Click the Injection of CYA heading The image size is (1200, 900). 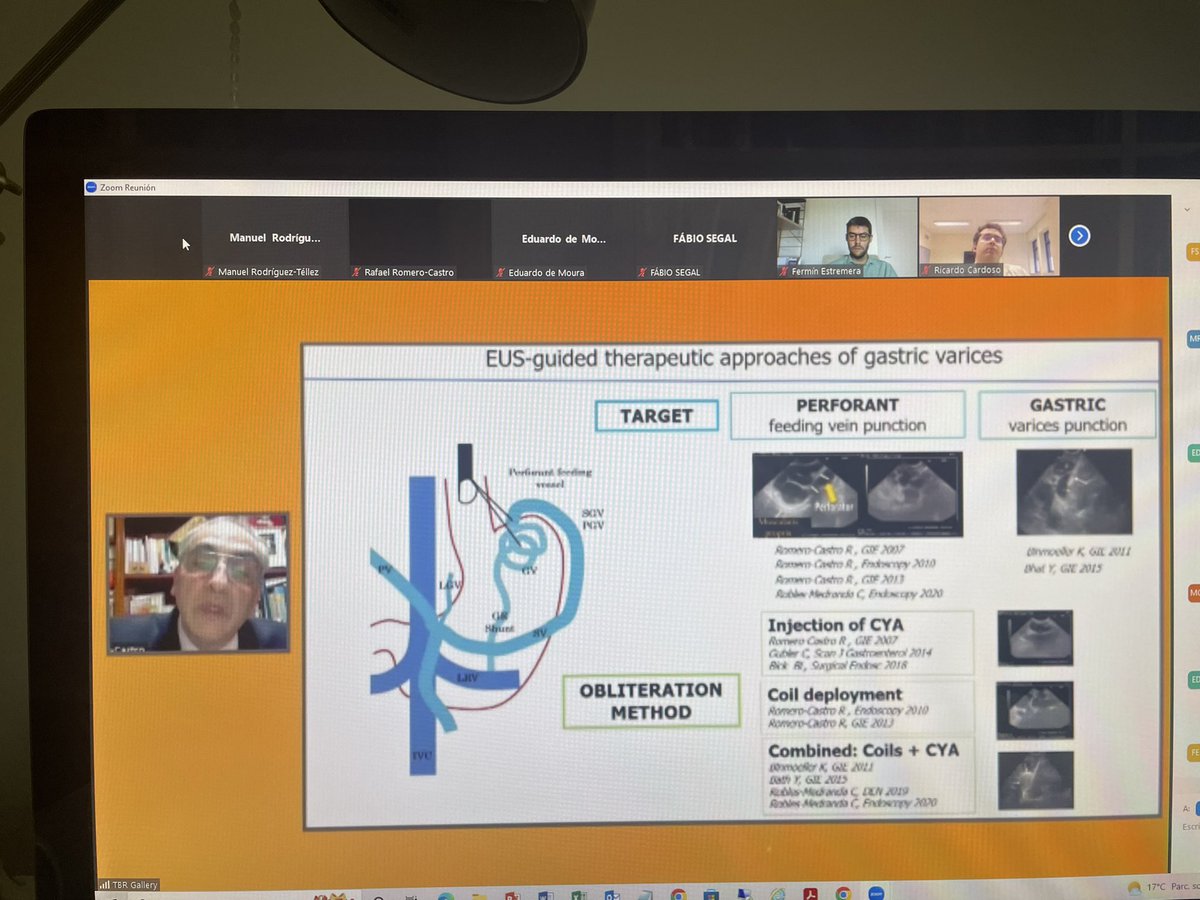pyautogui.click(x=834, y=626)
